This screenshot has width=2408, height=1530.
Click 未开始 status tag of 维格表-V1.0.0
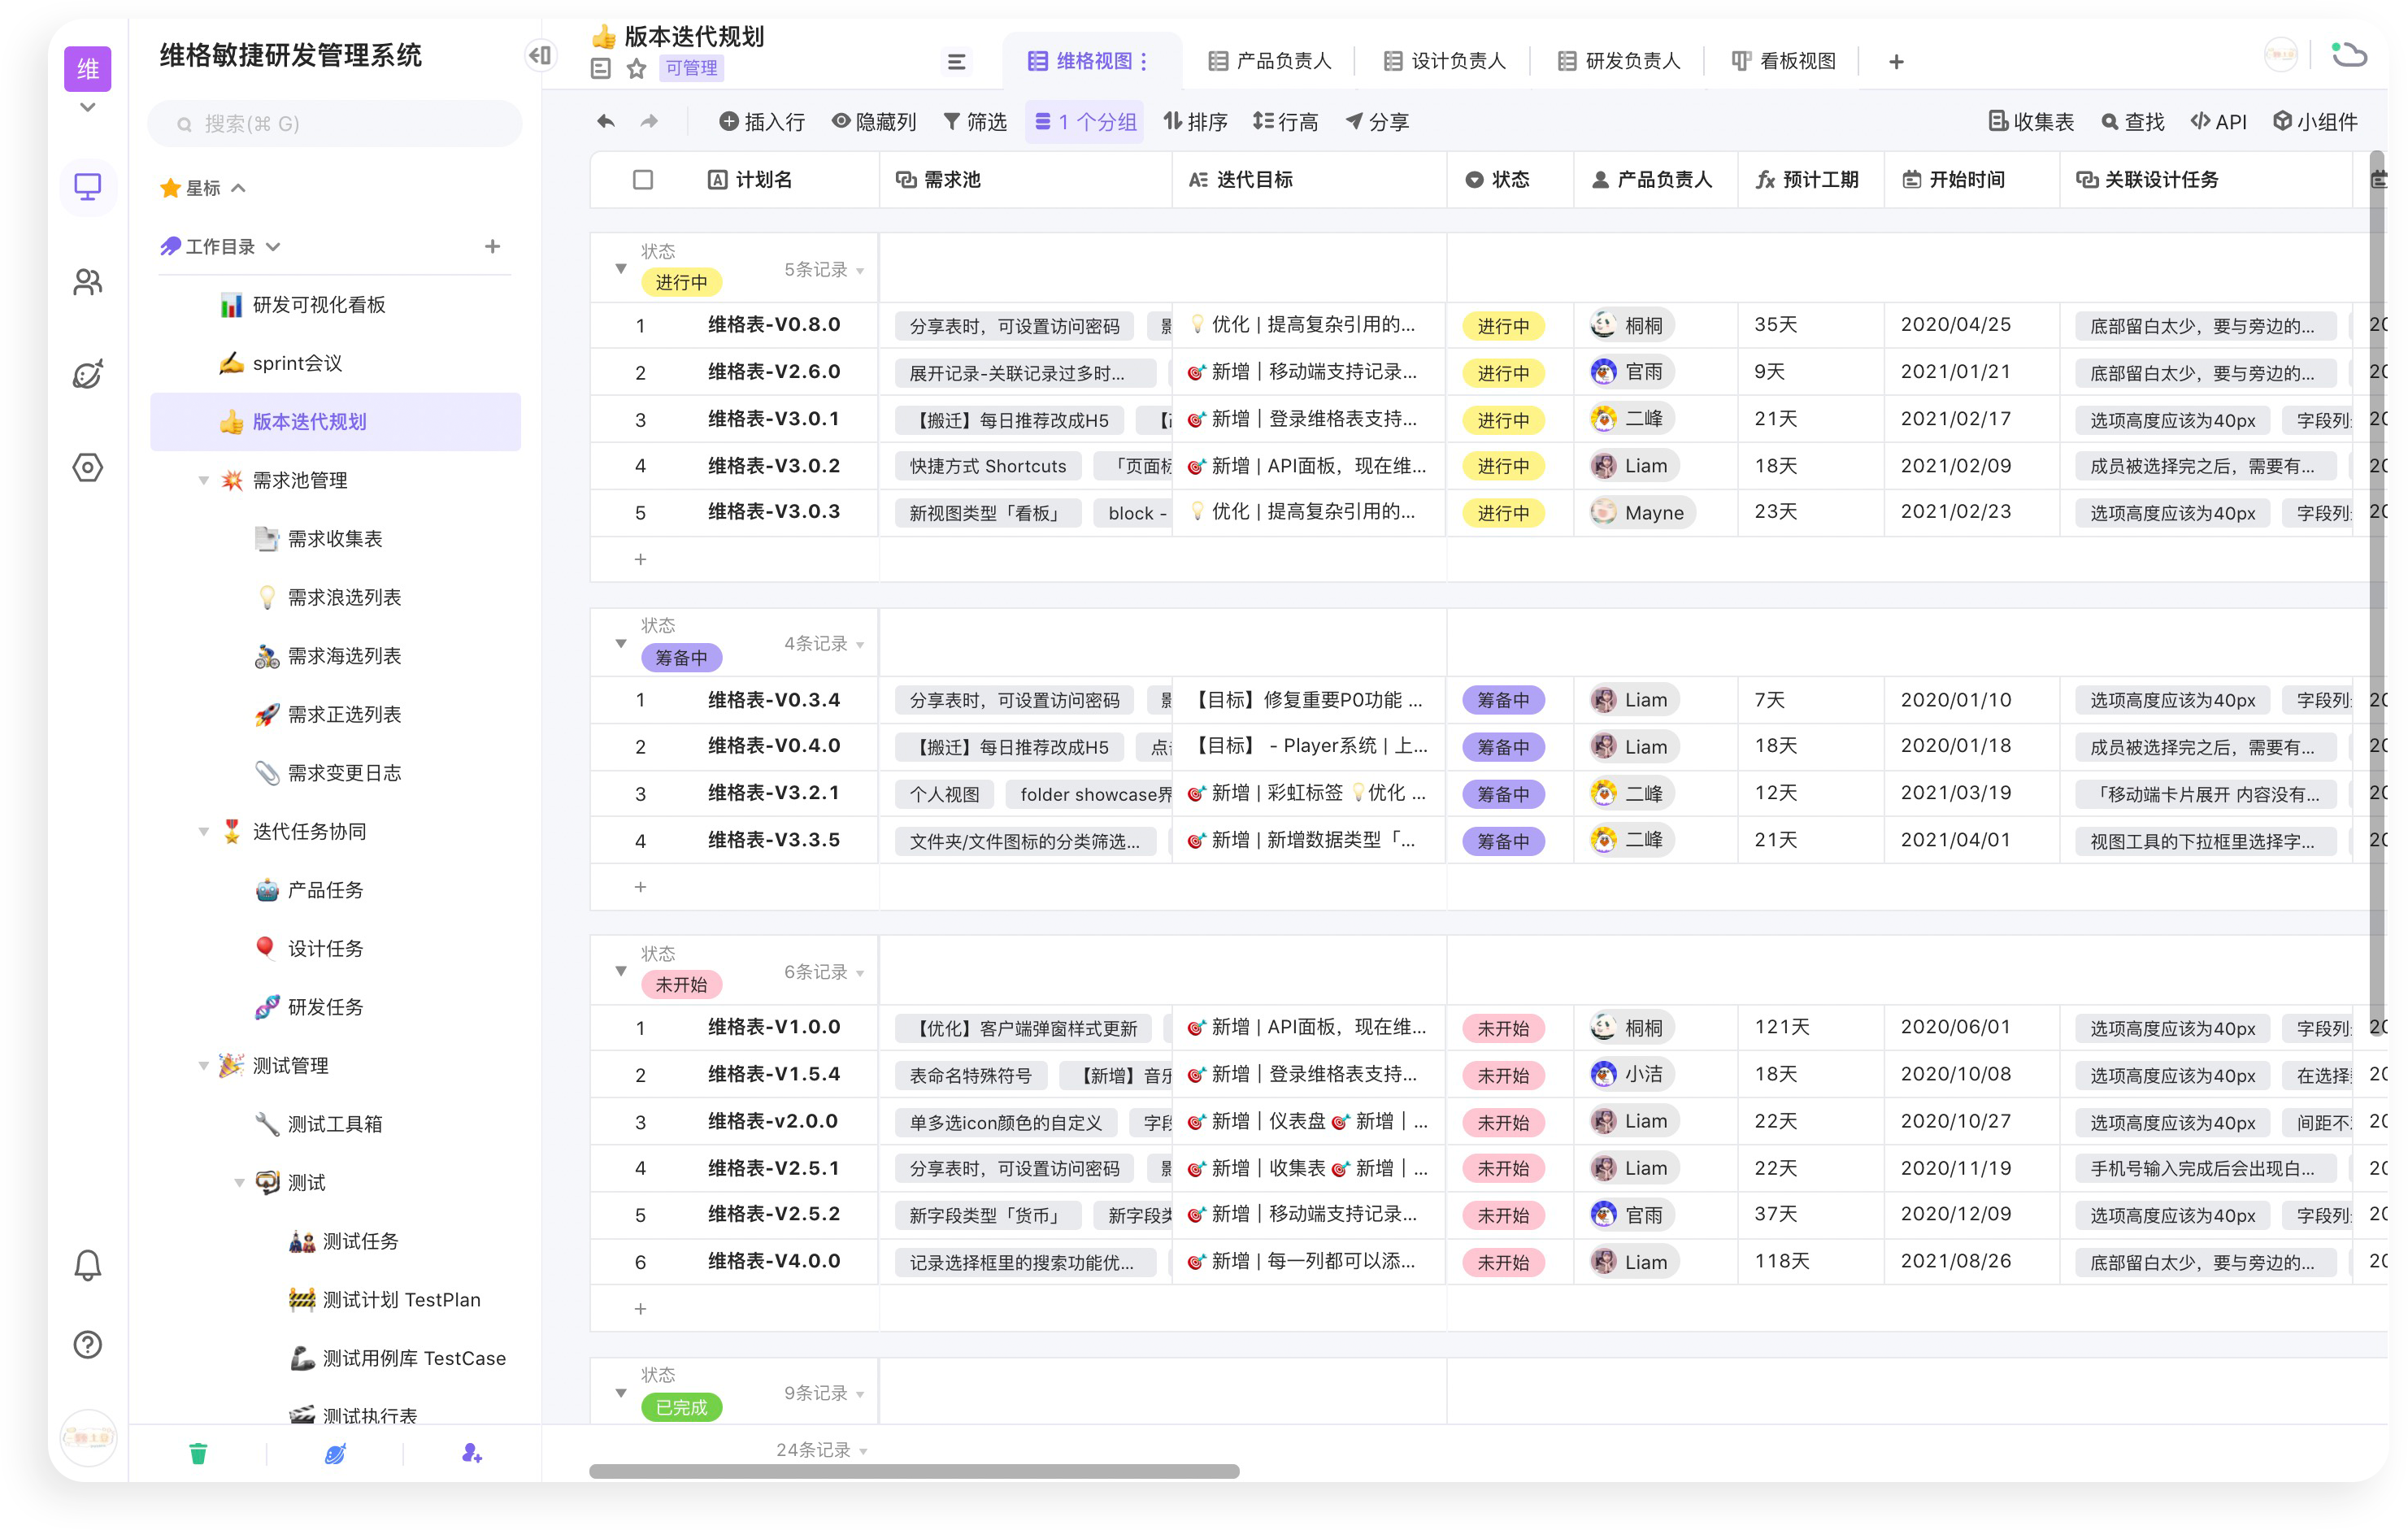click(x=1503, y=1028)
